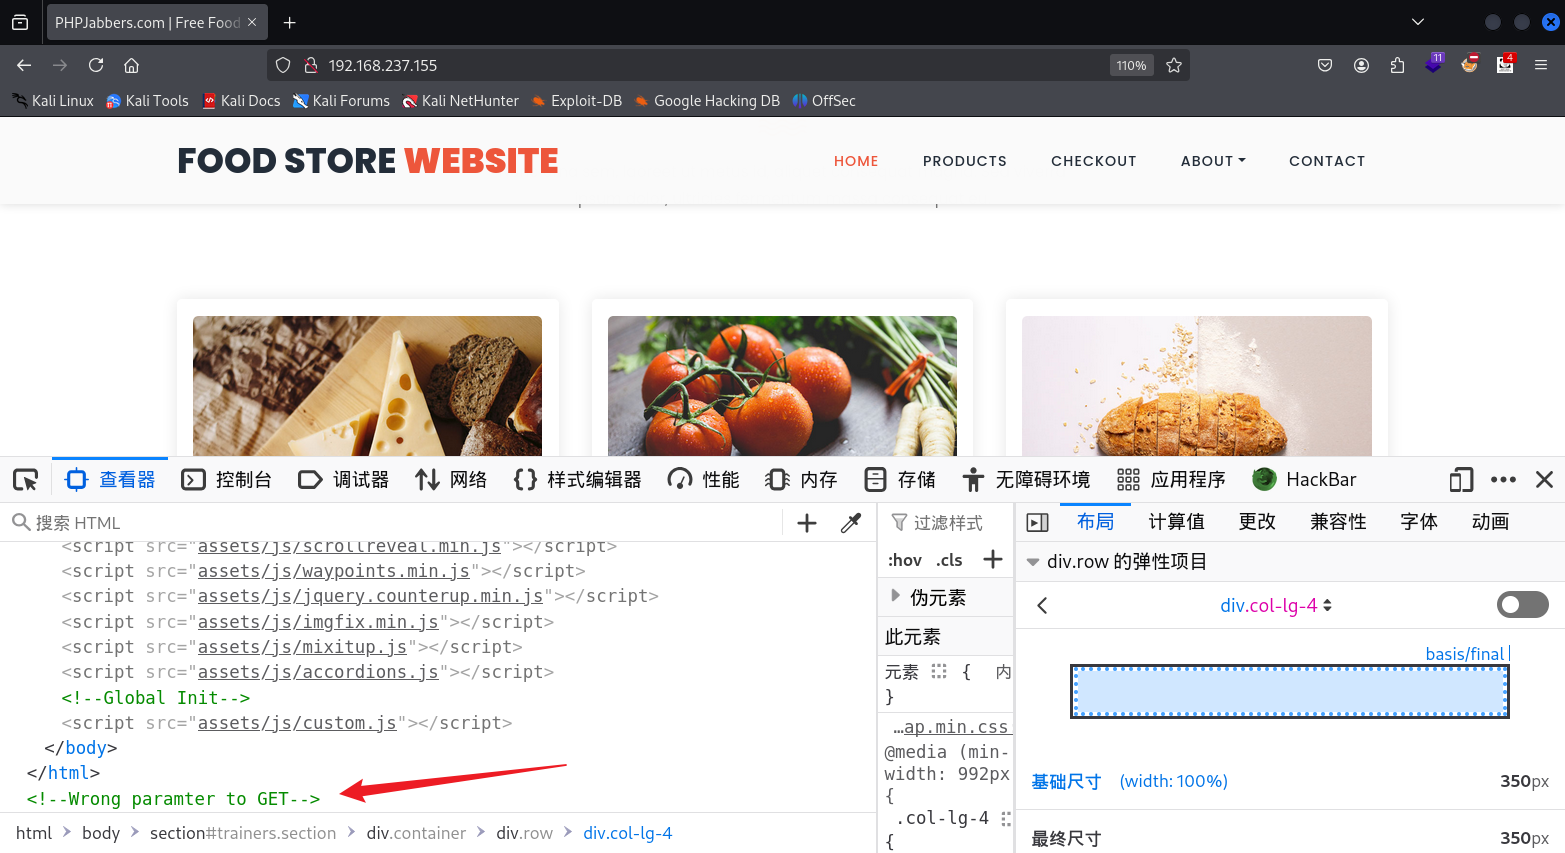
Task: Bookmark this page with the star icon
Action: tap(1174, 65)
